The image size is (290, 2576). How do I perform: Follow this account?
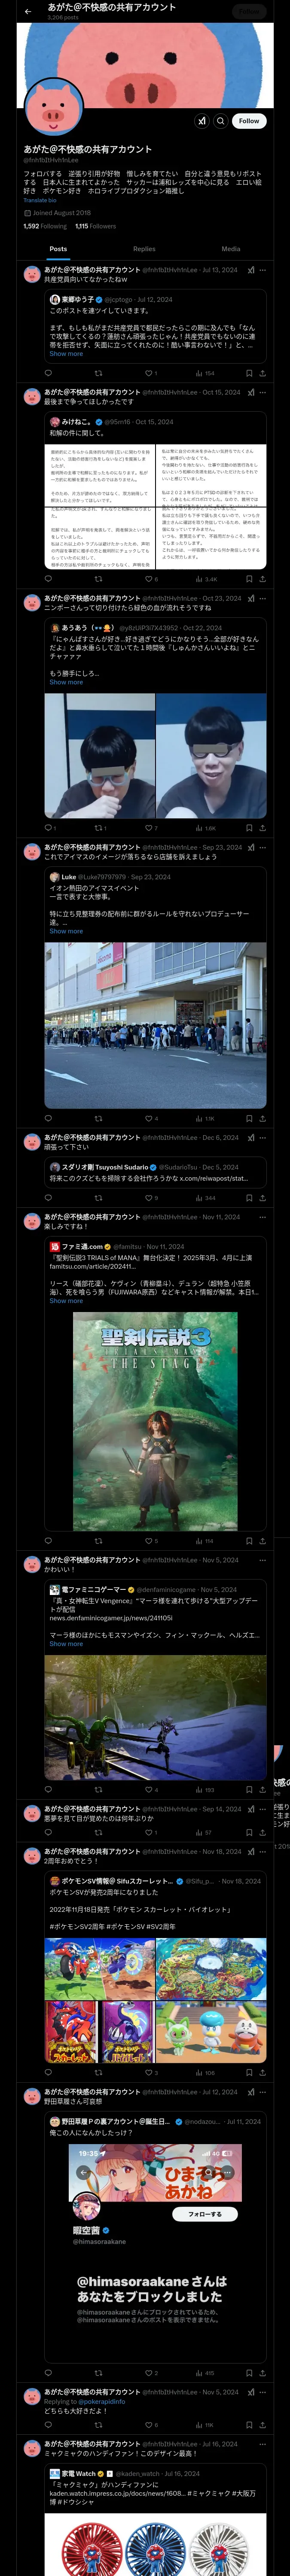[249, 121]
